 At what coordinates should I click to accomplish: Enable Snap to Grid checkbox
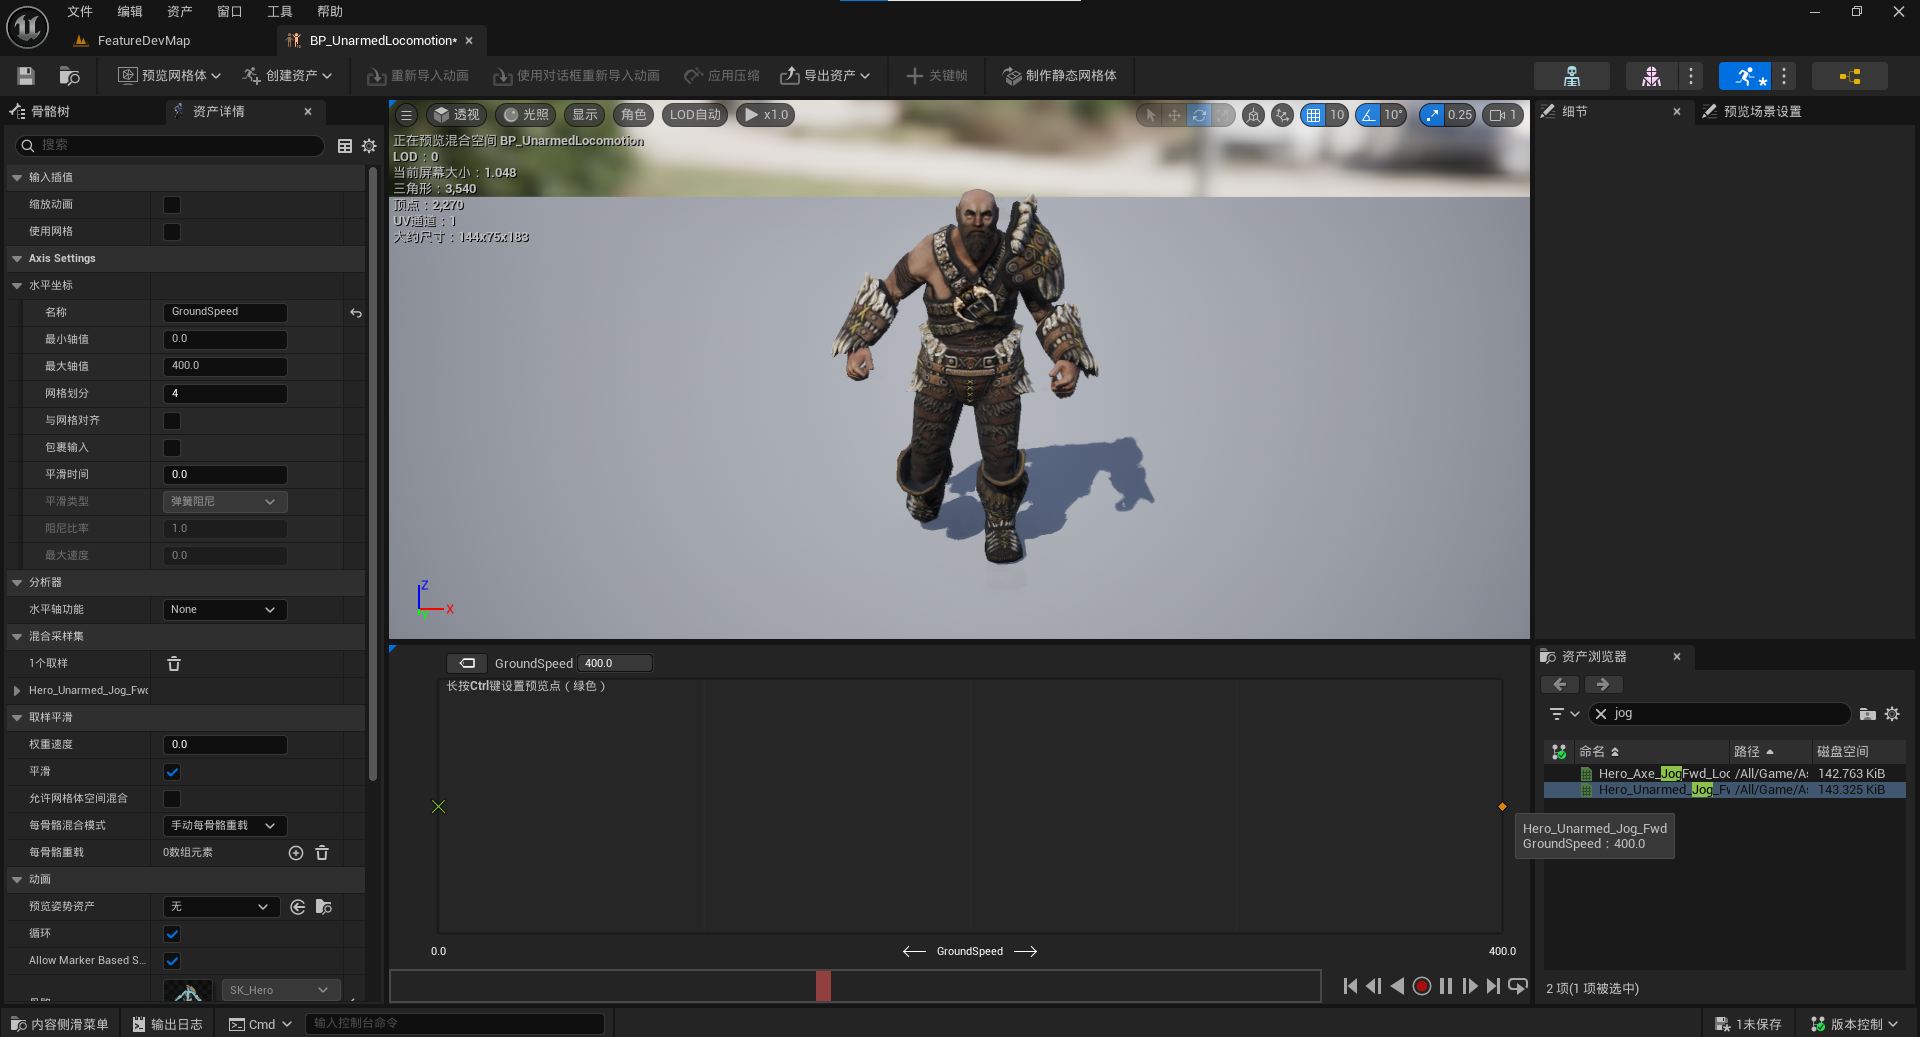(x=172, y=421)
